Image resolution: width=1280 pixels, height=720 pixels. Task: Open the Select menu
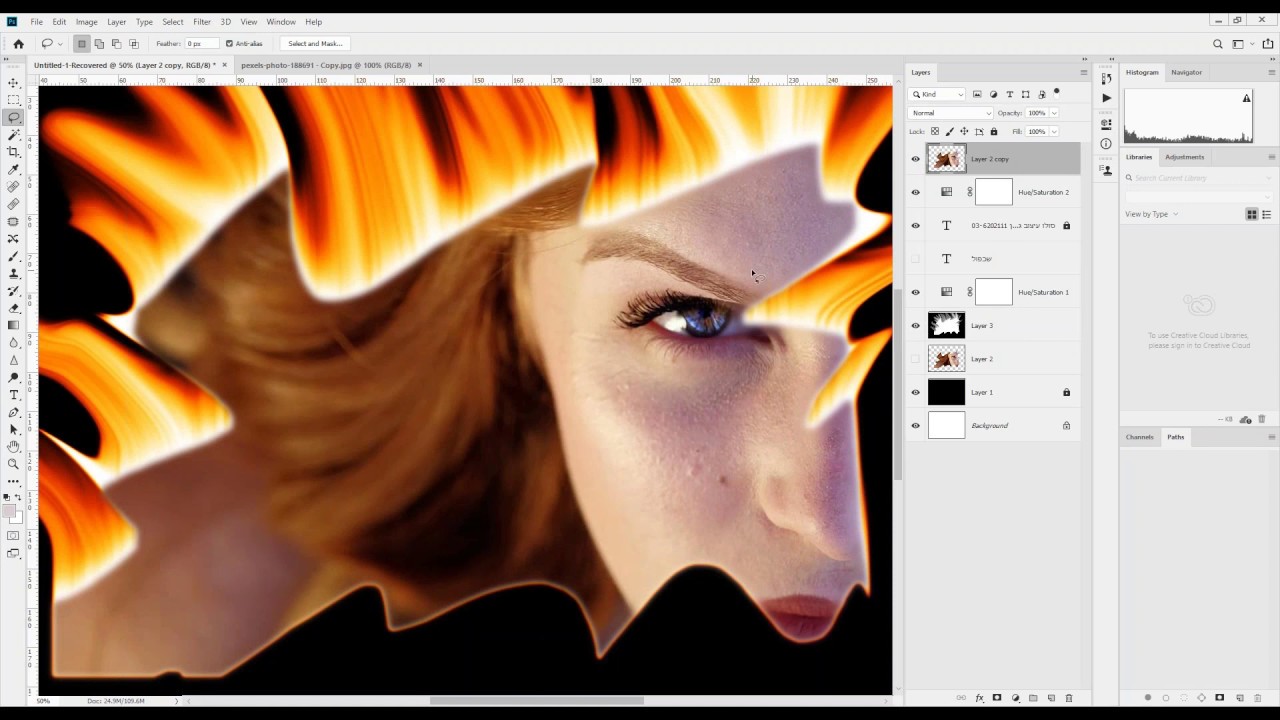click(x=173, y=21)
